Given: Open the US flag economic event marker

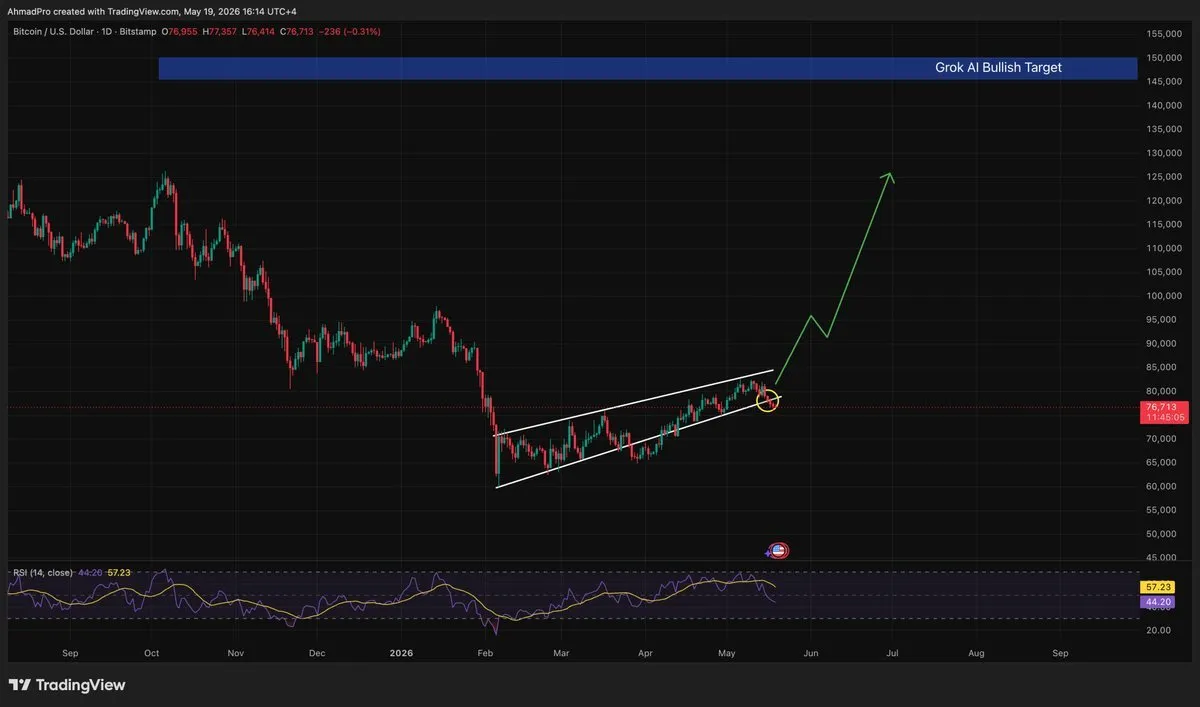Looking at the screenshot, I should [779, 550].
